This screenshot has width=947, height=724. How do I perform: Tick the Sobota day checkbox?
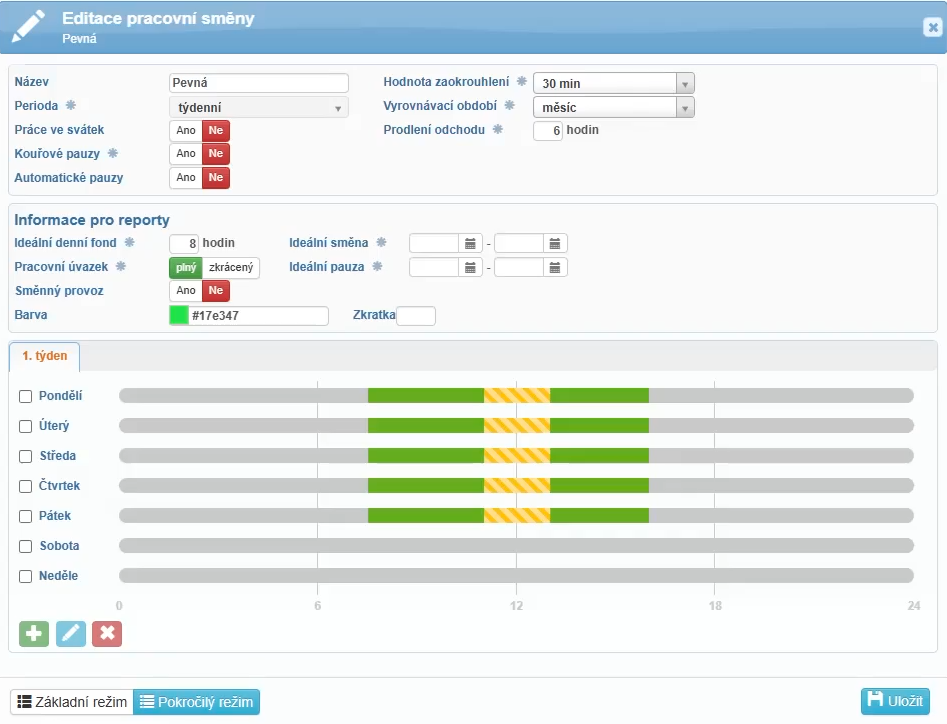pos(26,546)
